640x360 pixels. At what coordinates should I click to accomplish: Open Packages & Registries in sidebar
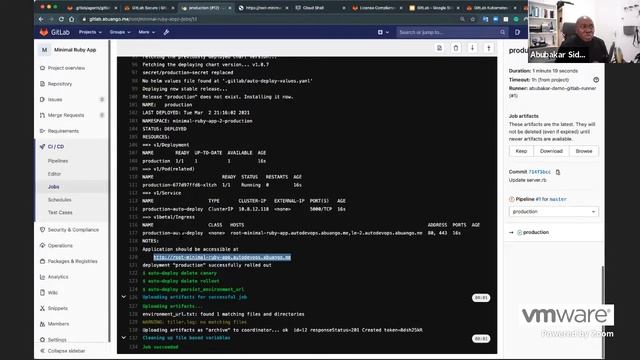coord(73,261)
